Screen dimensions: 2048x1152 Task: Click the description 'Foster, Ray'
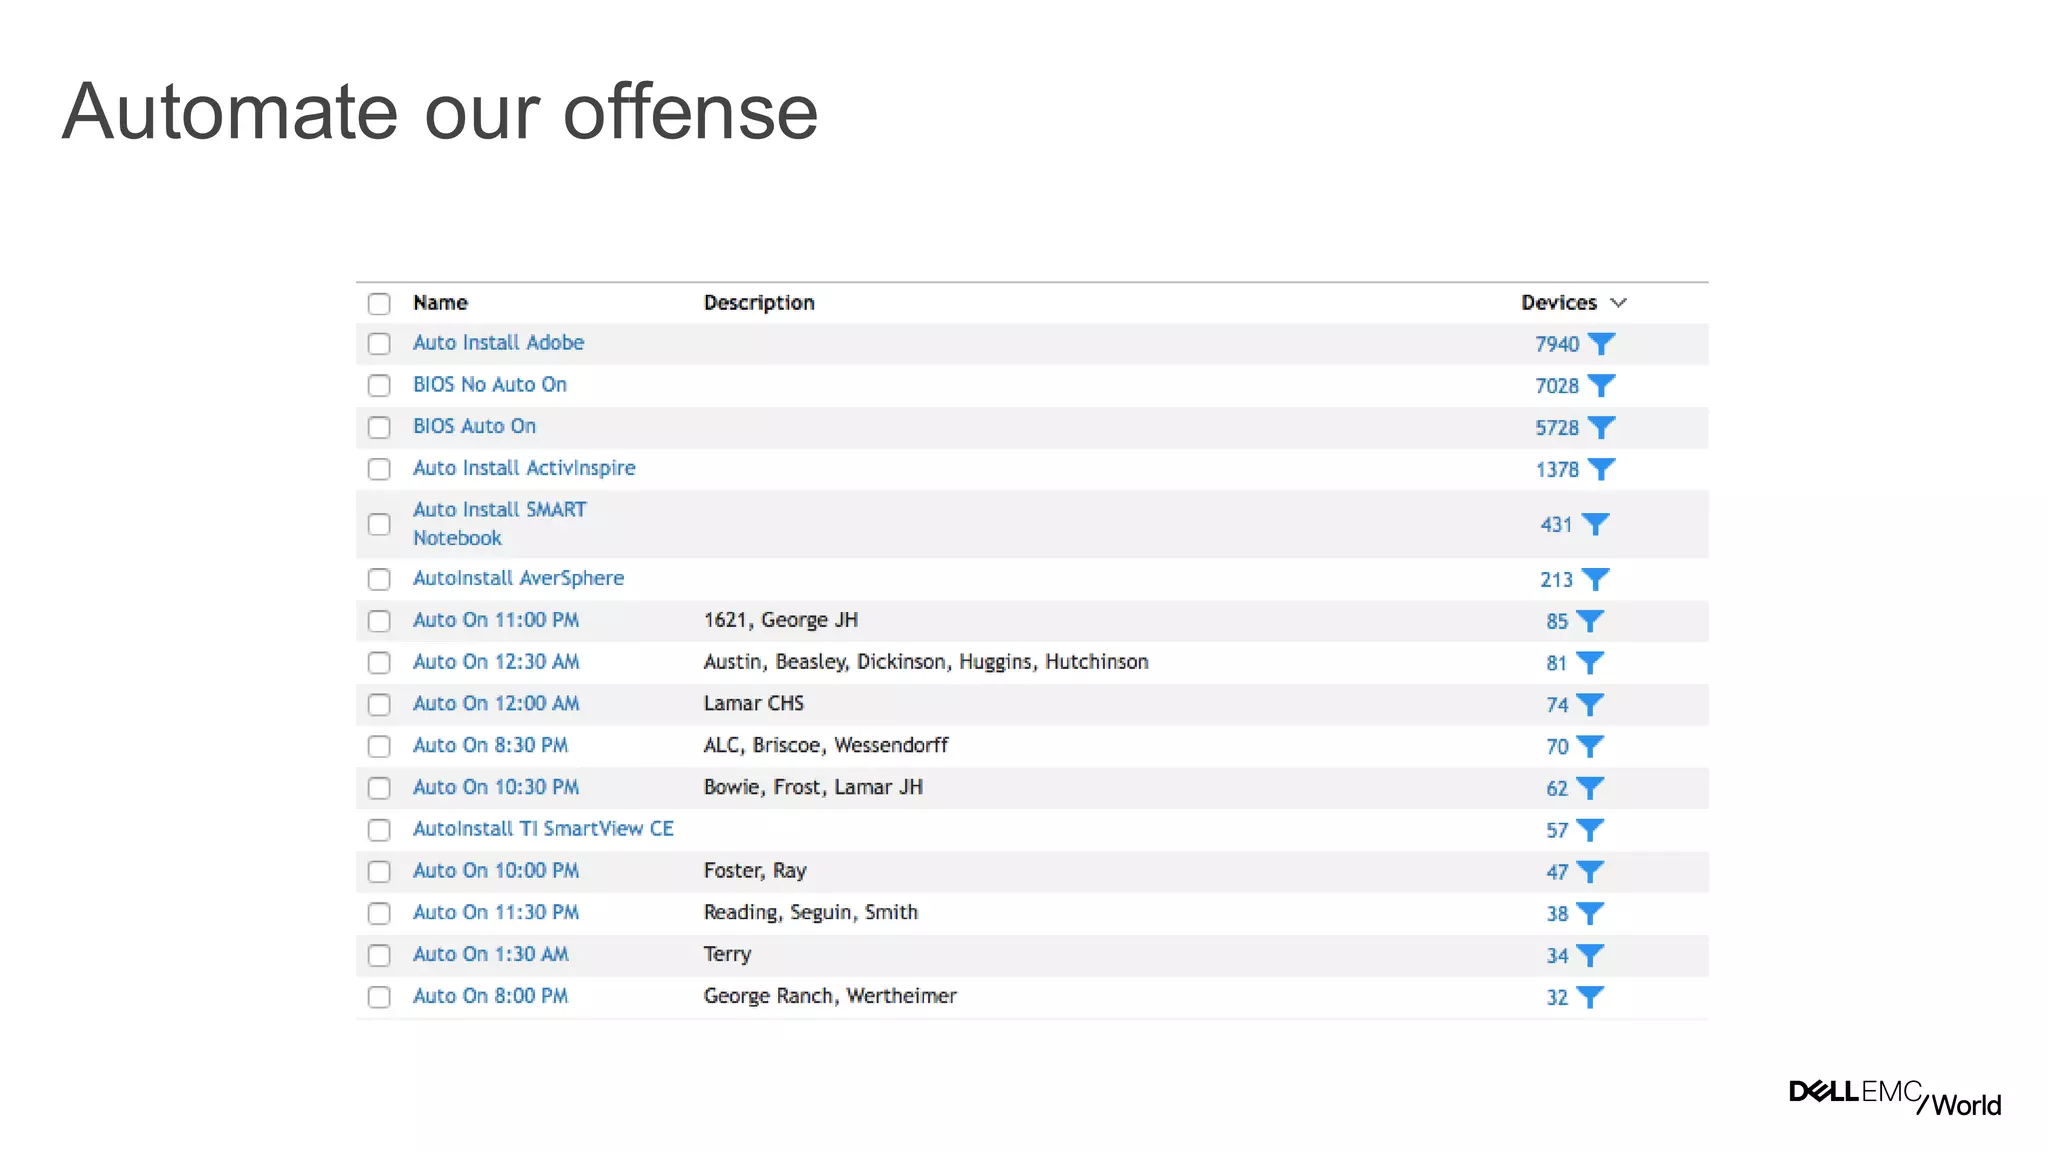point(755,871)
